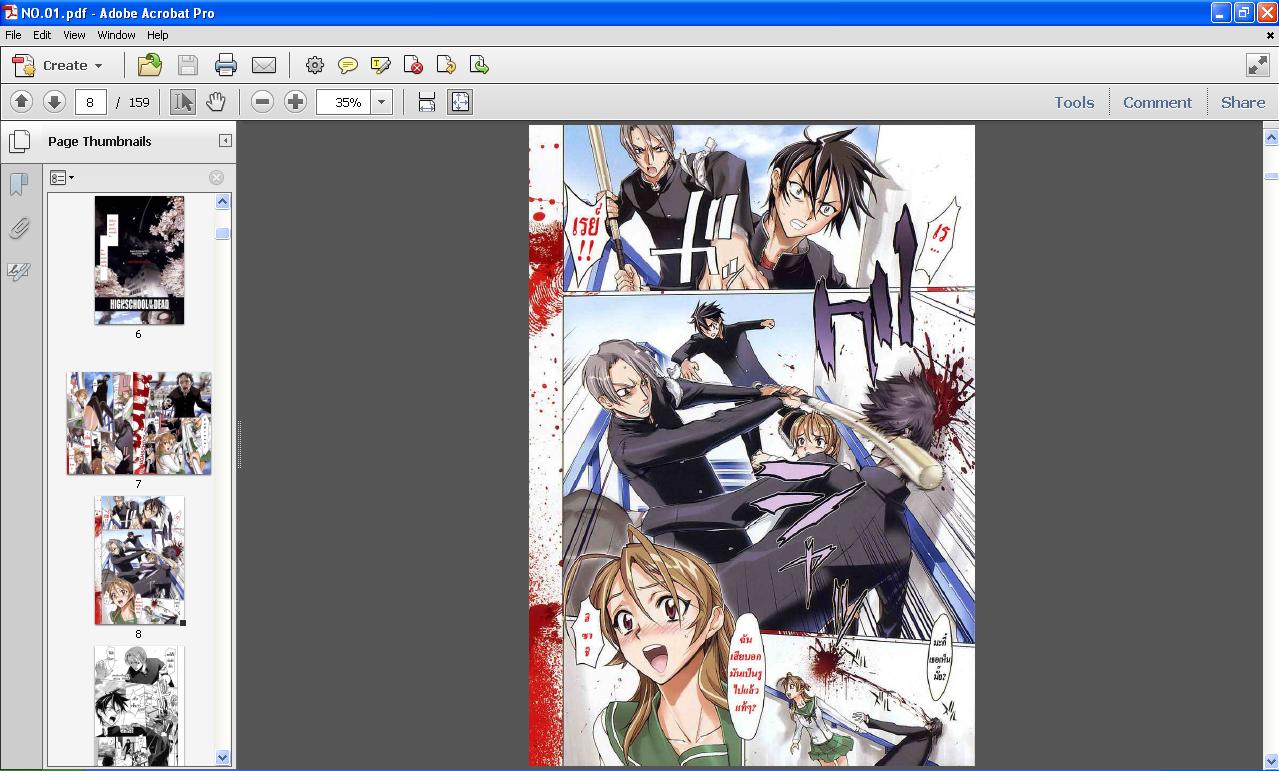The width and height of the screenshot is (1279, 771).
Task: Select the Page Thumbnails panel icon
Action: click(x=19, y=141)
